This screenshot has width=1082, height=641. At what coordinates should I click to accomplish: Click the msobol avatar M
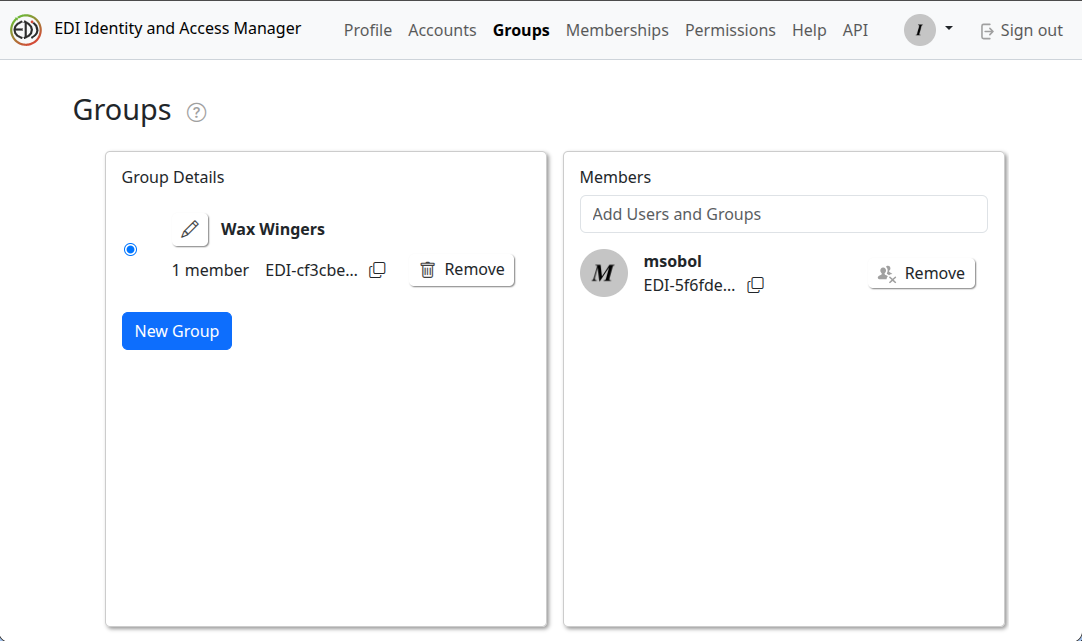(x=604, y=273)
